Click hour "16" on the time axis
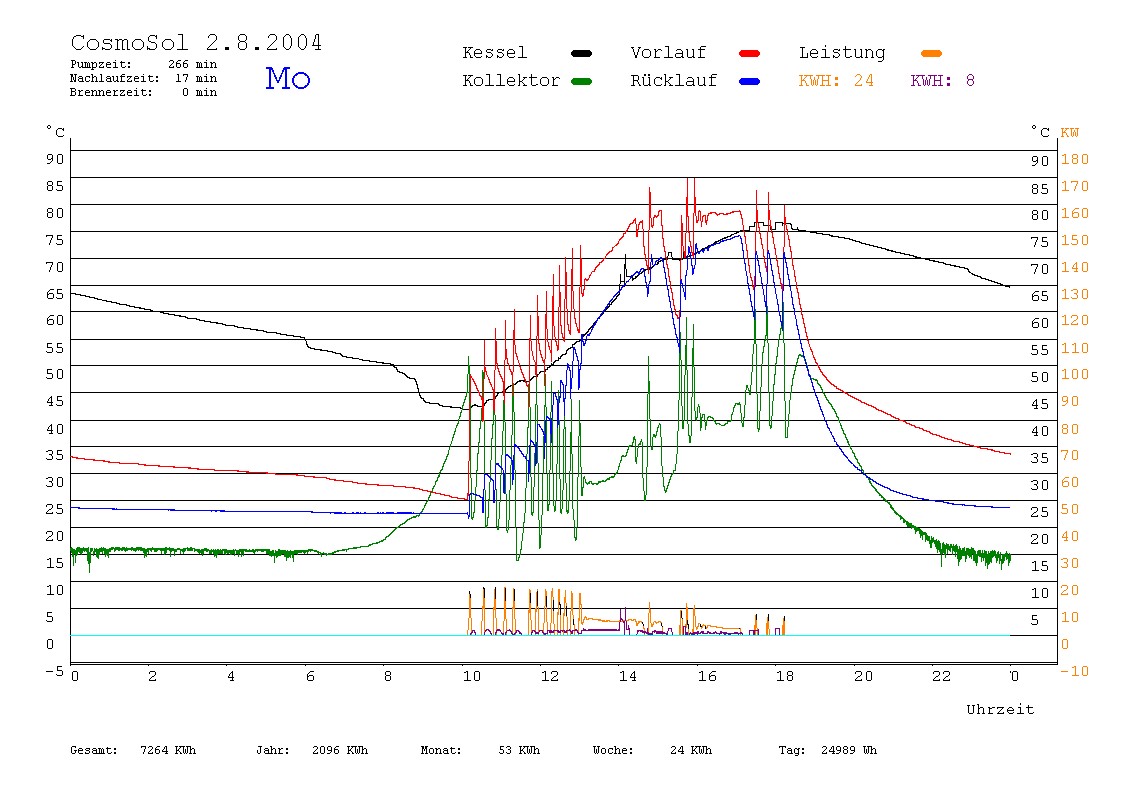The image size is (1148, 812). click(707, 677)
